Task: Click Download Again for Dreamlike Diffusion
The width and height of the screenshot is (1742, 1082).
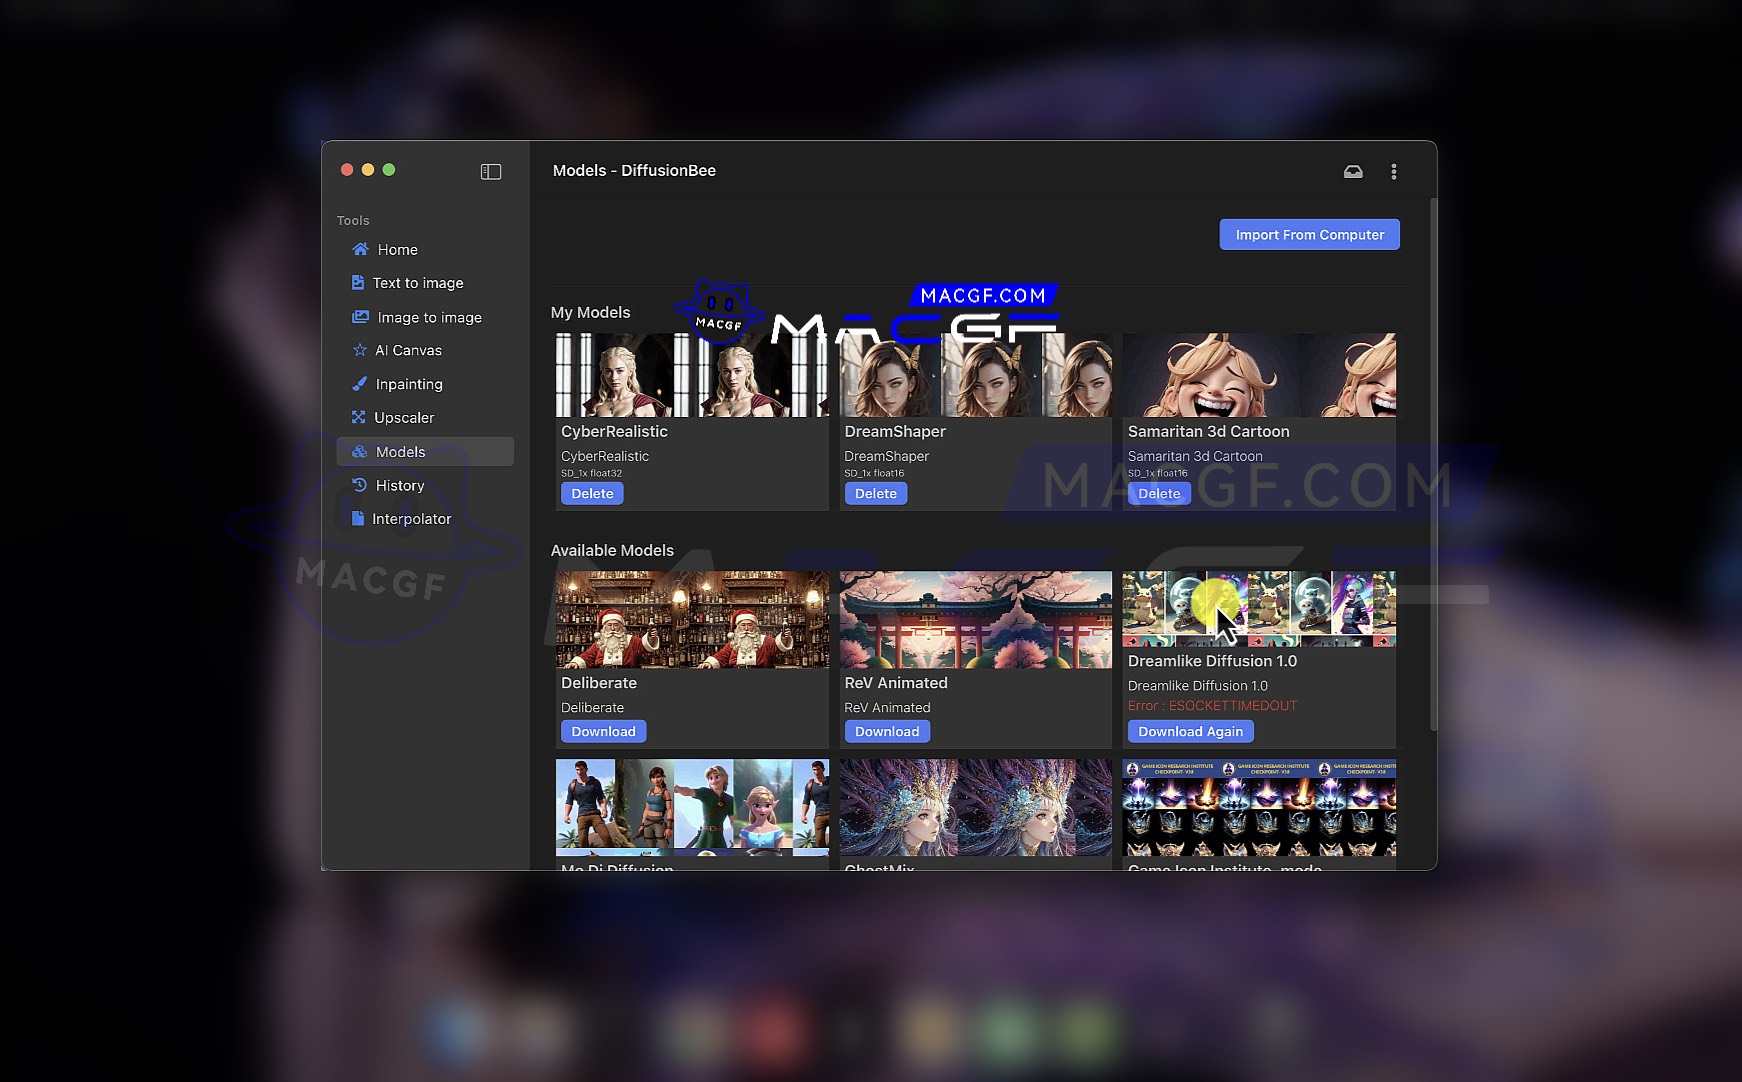Action: (x=1190, y=732)
